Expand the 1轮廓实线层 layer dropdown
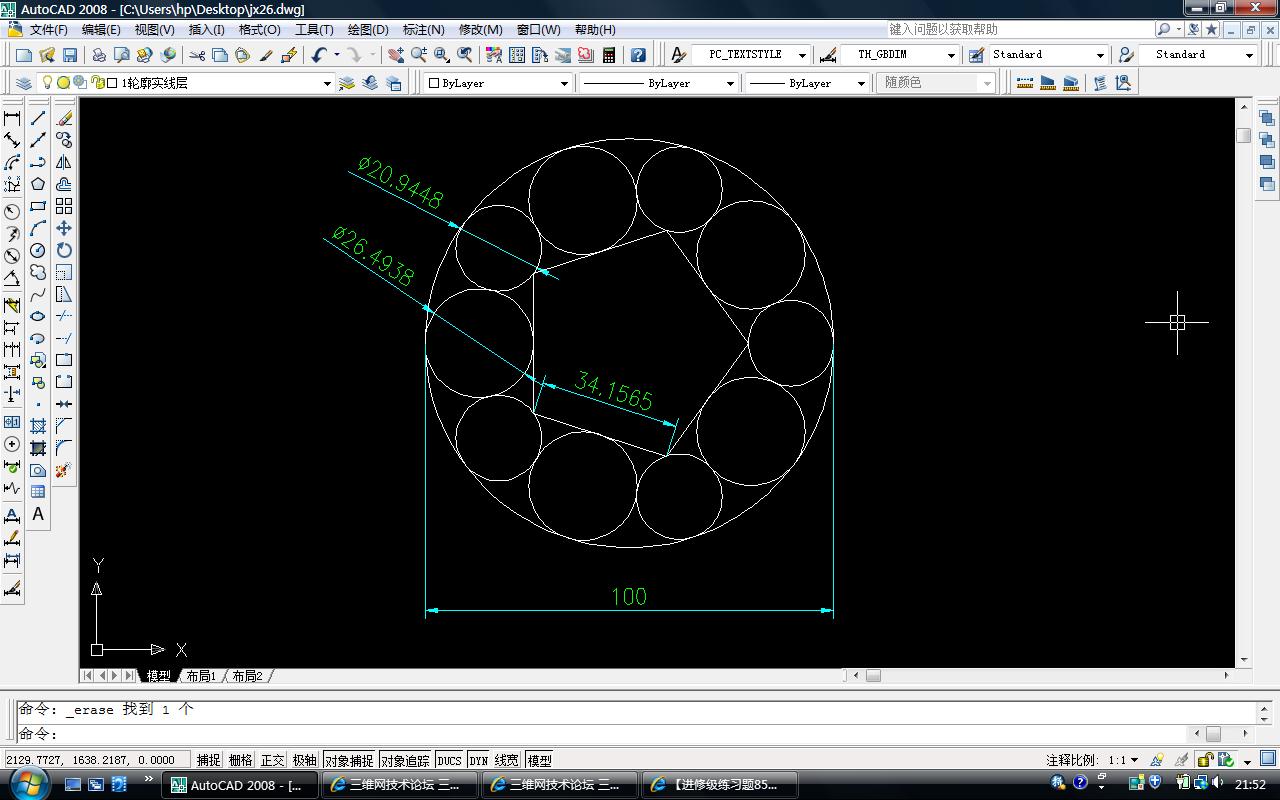The height and width of the screenshot is (800, 1280). click(x=326, y=84)
